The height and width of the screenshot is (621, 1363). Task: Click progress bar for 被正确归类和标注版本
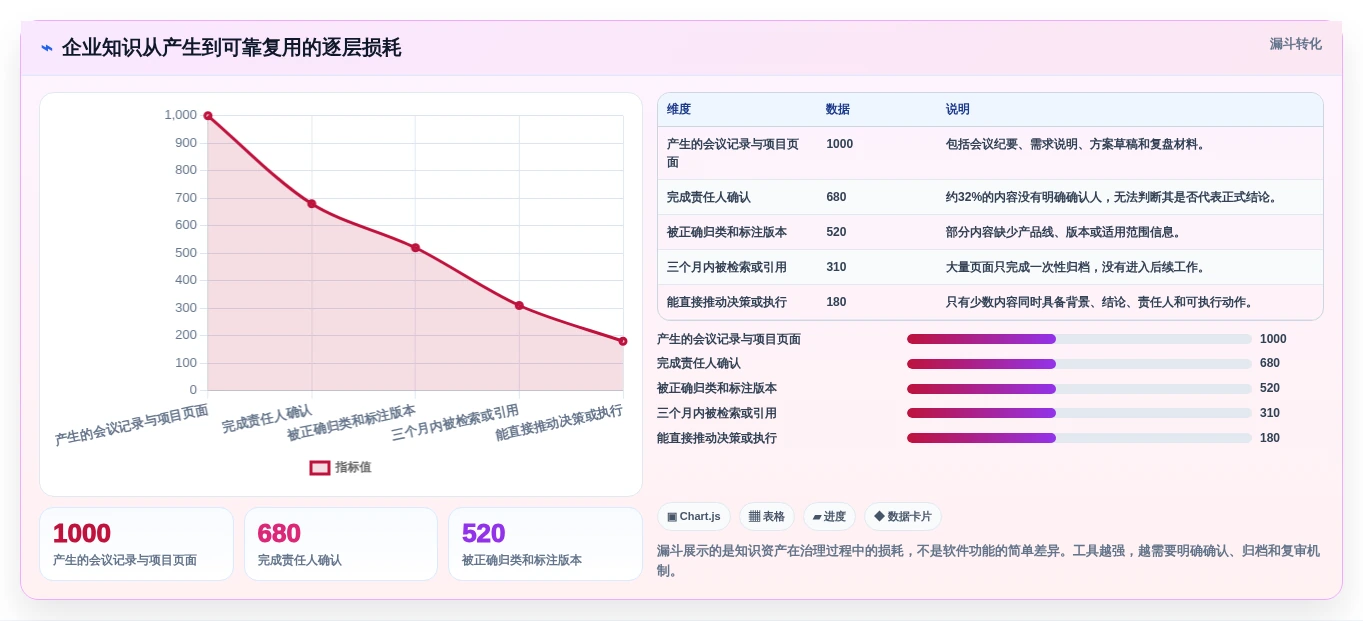(1079, 388)
